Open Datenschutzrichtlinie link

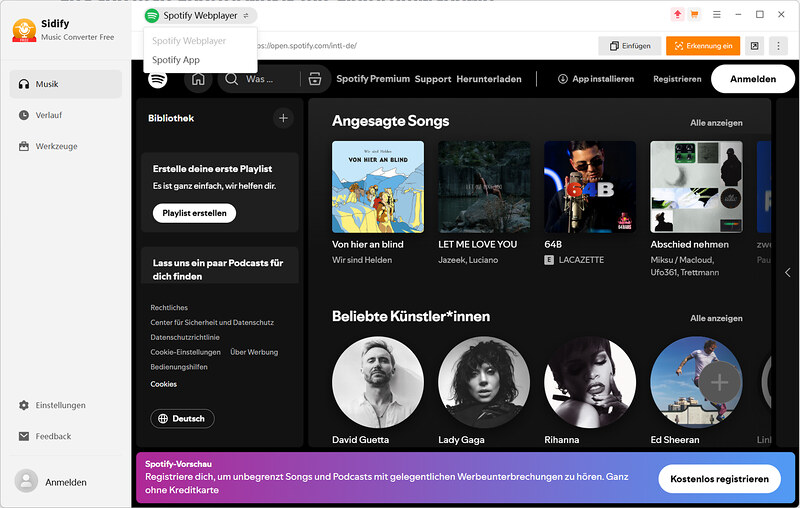tap(185, 337)
